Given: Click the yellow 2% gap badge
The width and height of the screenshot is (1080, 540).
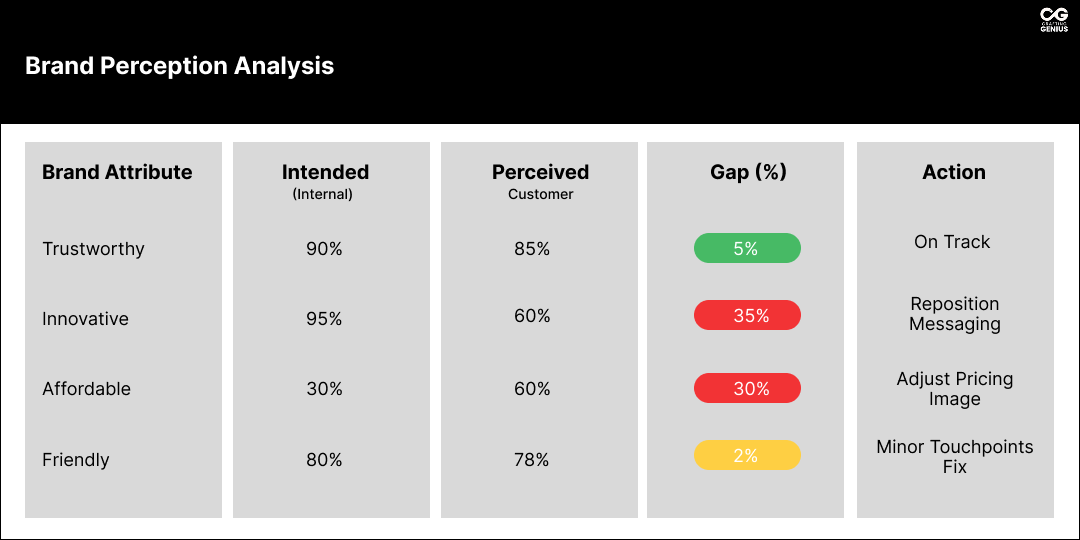Looking at the screenshot, I should tap(747, 455).
